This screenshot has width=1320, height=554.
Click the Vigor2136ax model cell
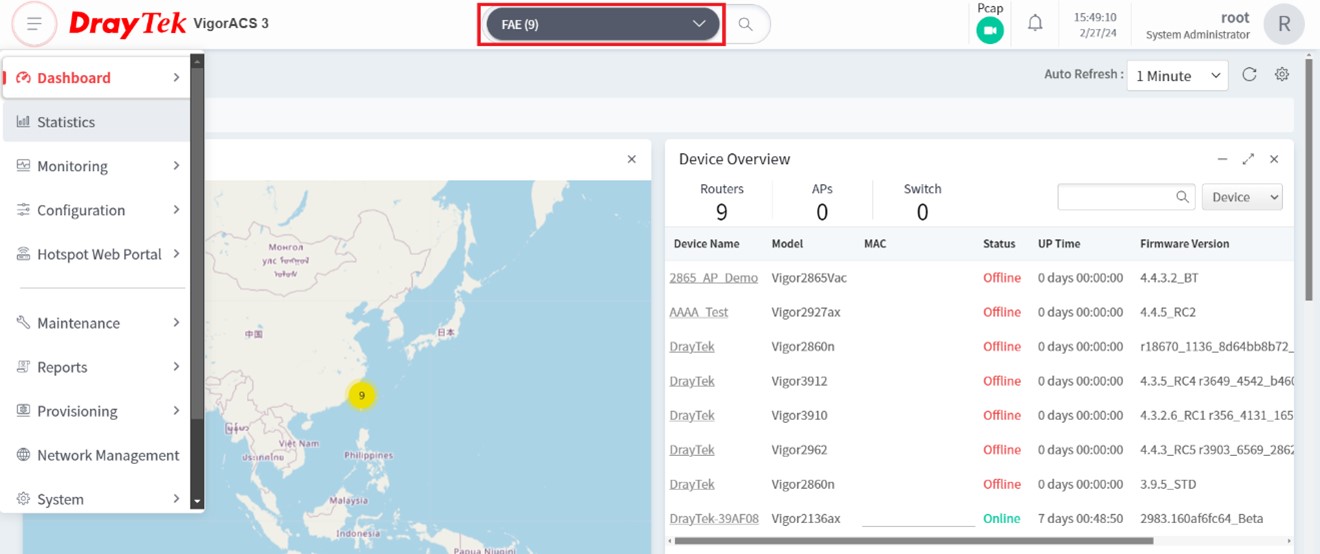pos(806,519)
